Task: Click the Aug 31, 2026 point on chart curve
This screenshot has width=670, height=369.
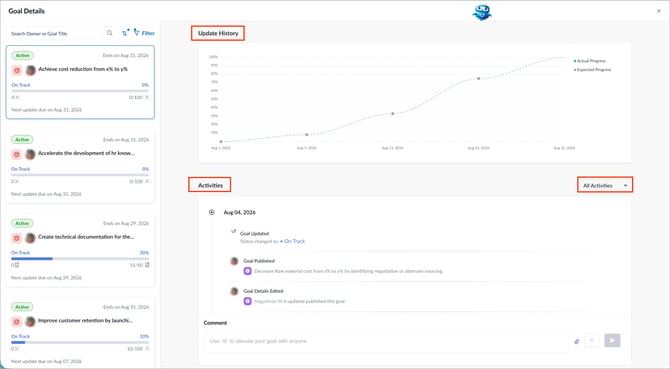Action: (x=564, y=58)
